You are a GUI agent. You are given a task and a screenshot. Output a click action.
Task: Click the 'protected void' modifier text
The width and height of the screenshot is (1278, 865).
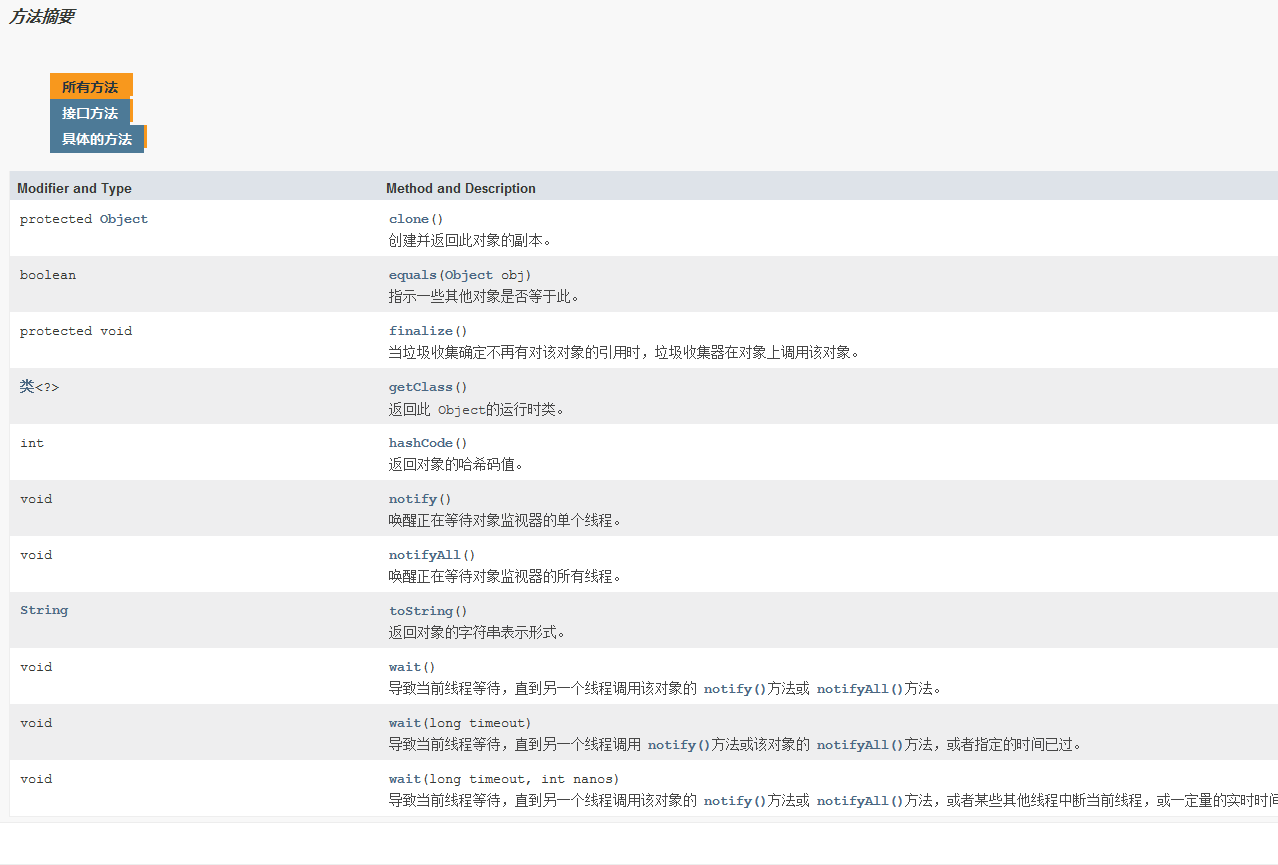pos(76,331)
